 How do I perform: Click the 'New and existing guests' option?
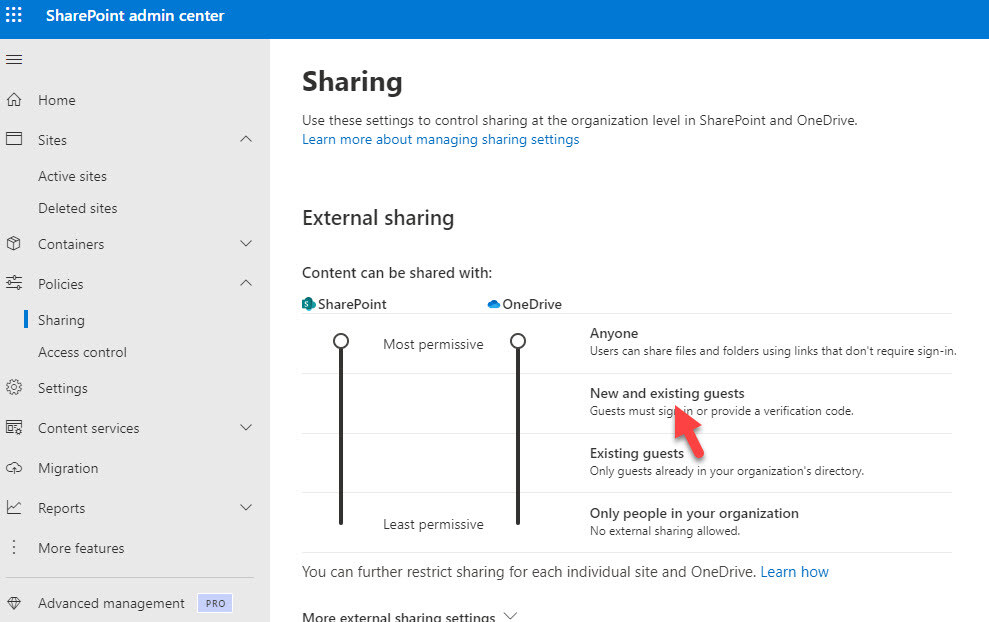point(667,393)
